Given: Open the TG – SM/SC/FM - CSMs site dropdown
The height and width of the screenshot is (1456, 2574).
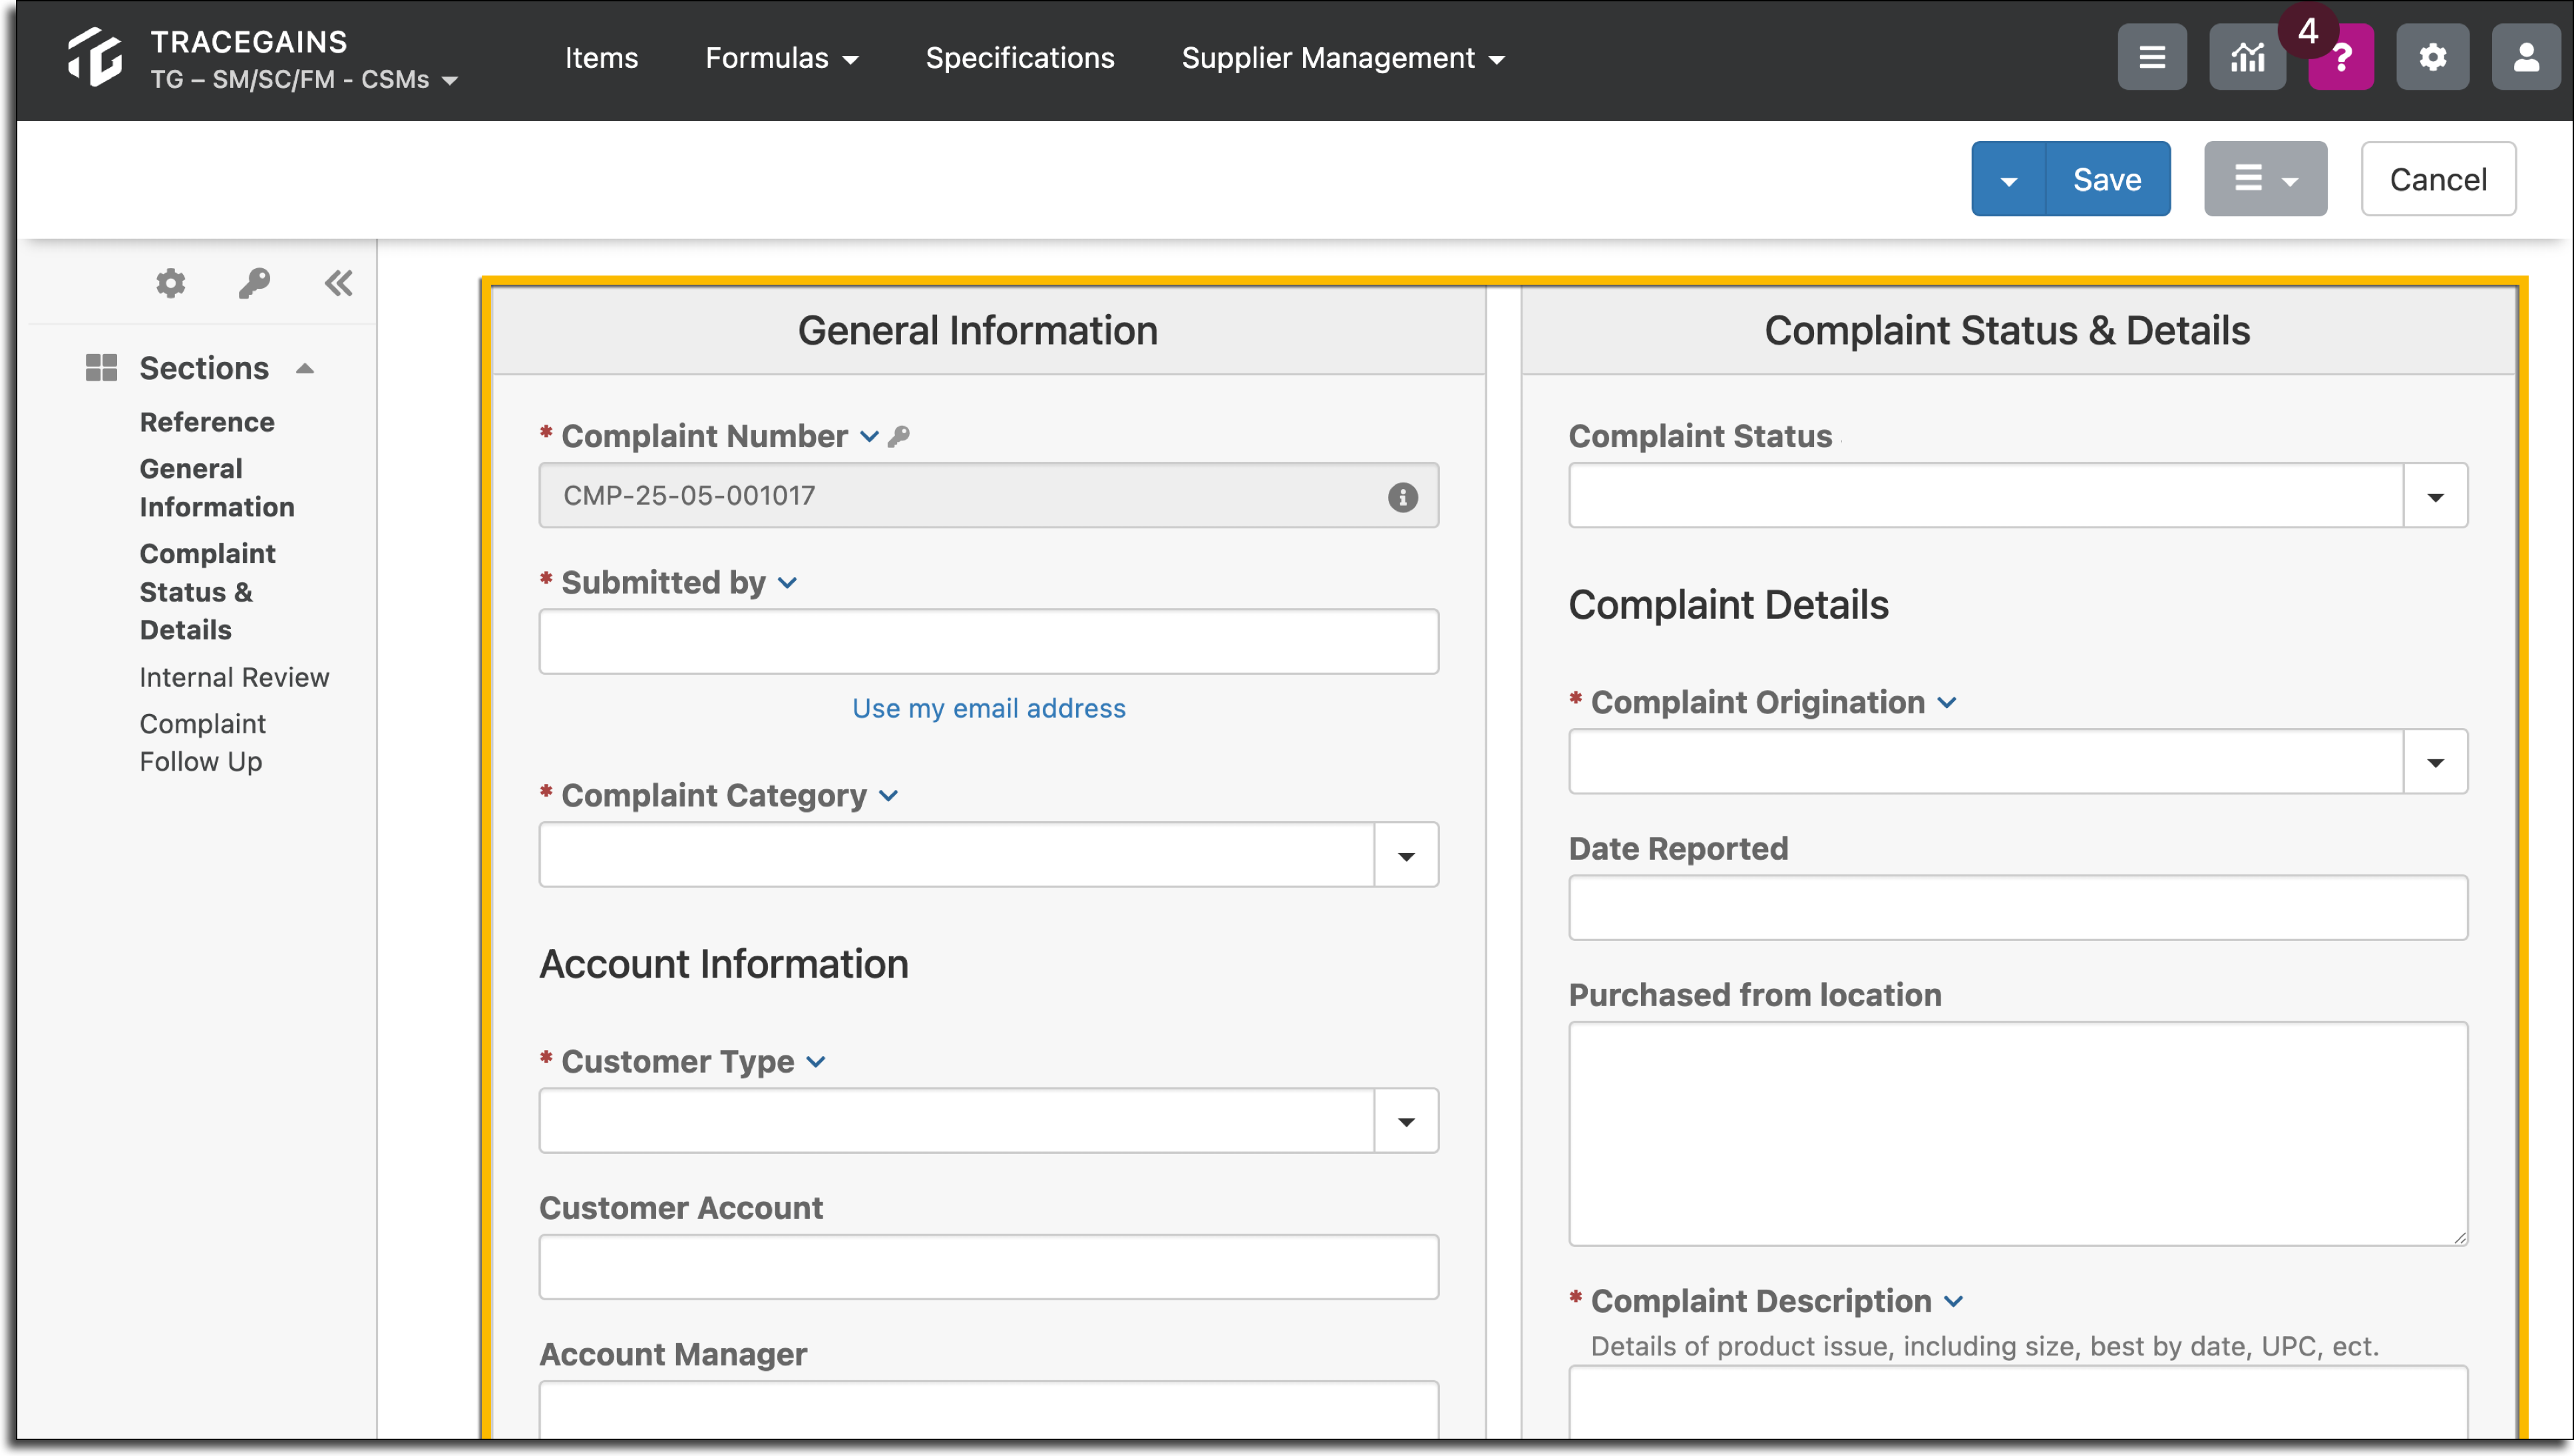Looking at the screenshot, I should [305, 80].
